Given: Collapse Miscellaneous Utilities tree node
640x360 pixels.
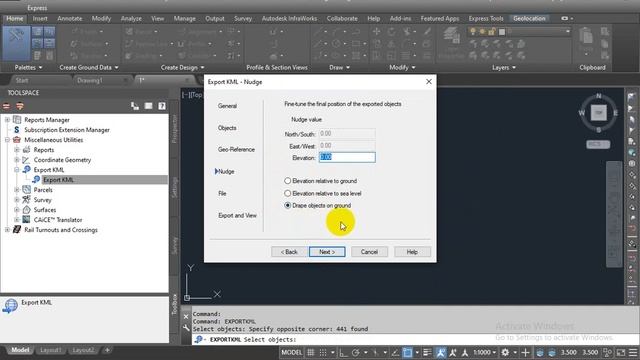Looking at the screenshot, I should 7,140.
